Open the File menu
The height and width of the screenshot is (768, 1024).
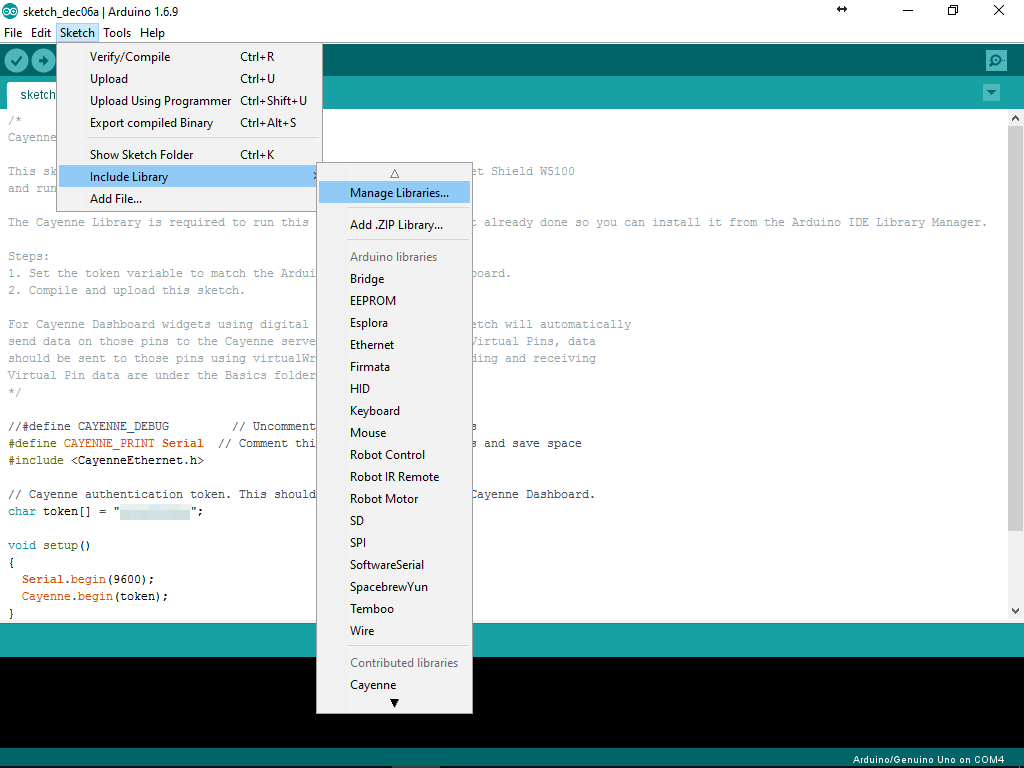click(13, 33)
